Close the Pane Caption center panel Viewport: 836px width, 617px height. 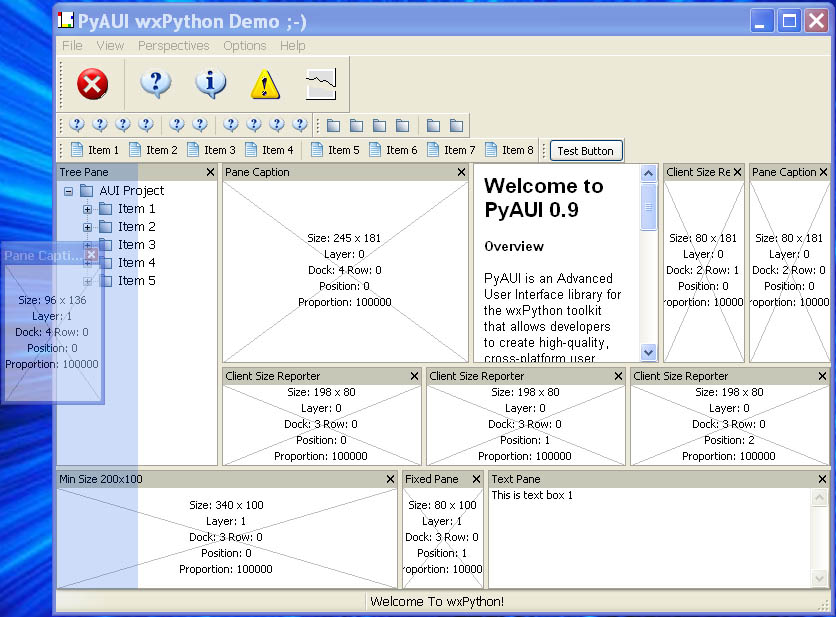click(461, 173)
